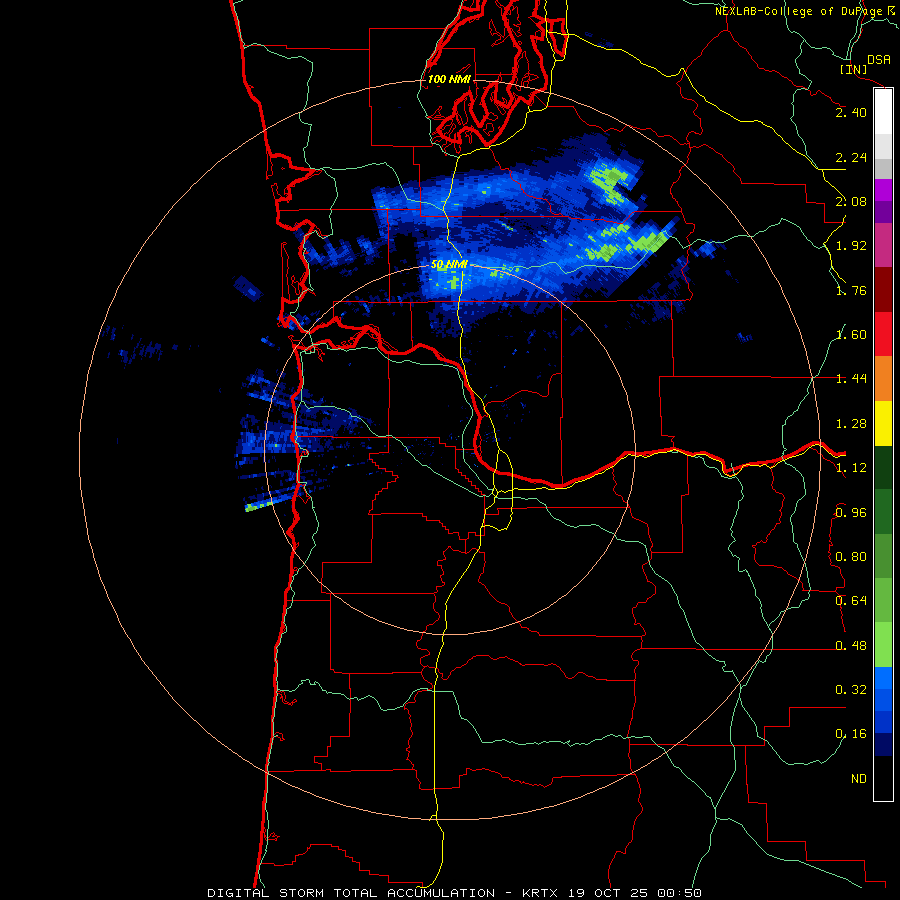Click the 1.28 legend value

(851, 424)
